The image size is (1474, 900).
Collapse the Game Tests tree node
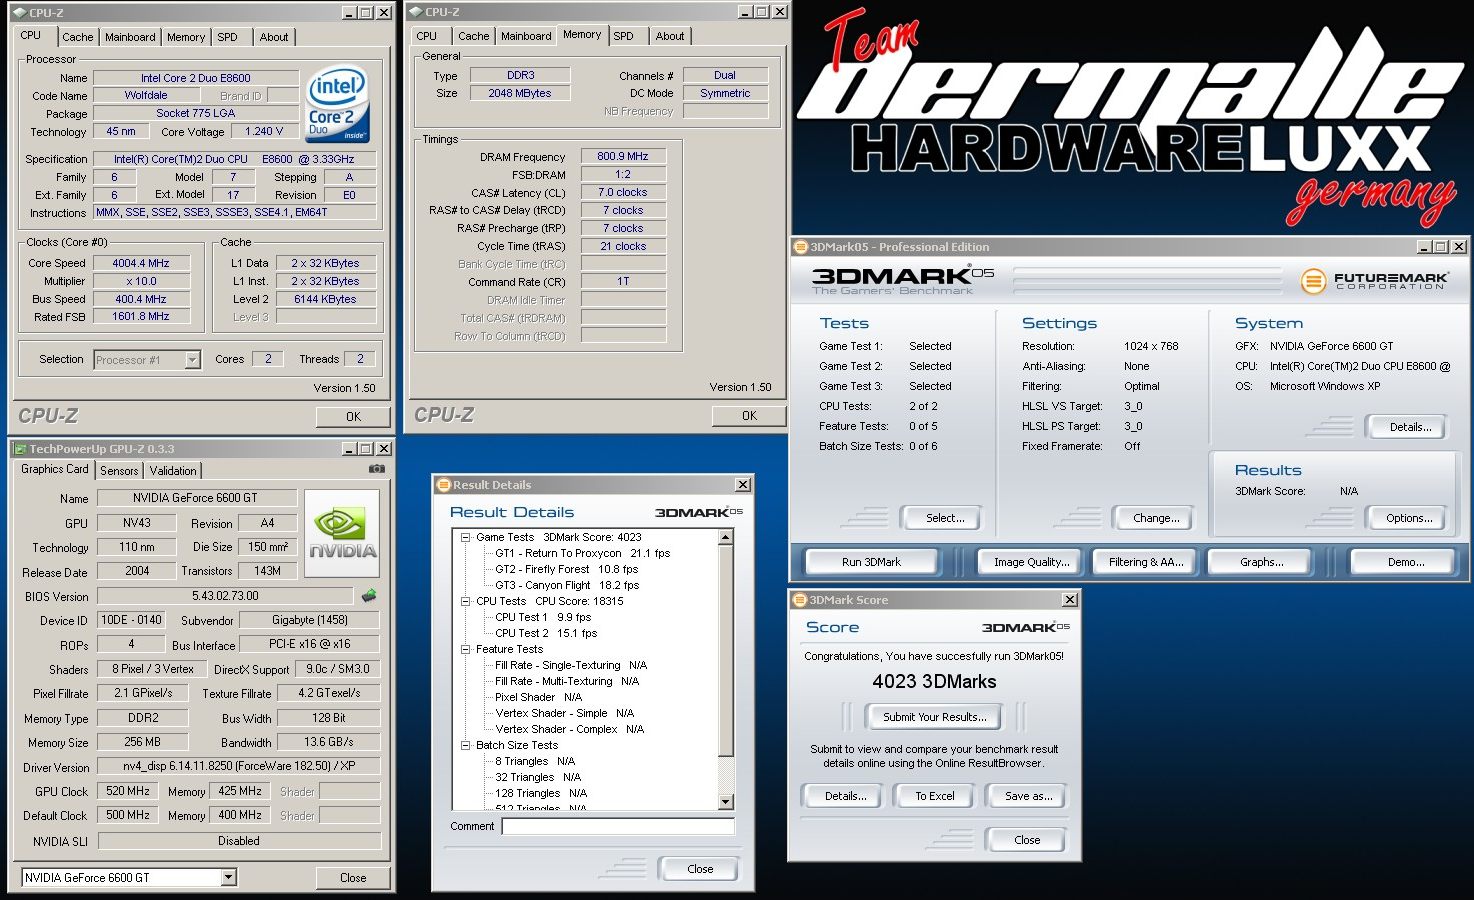[465, 537]
